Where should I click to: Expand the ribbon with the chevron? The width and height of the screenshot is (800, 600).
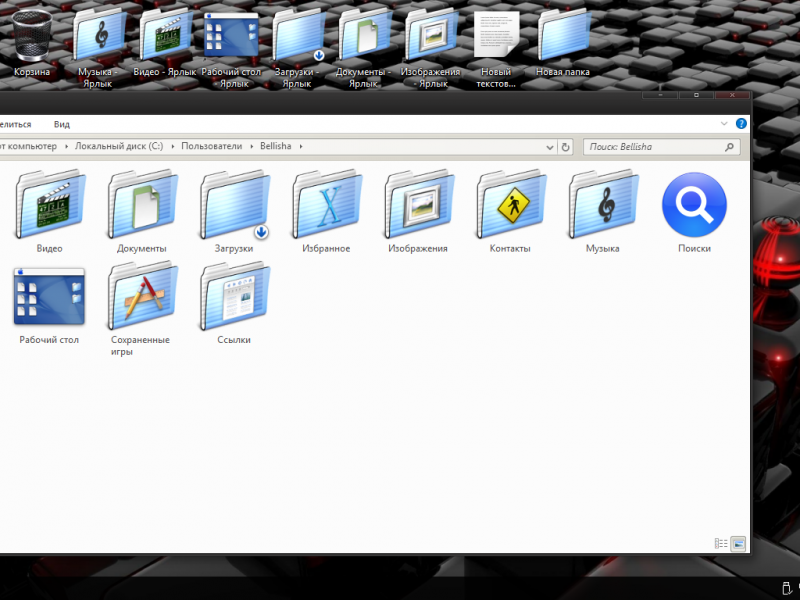click(723, 123)
